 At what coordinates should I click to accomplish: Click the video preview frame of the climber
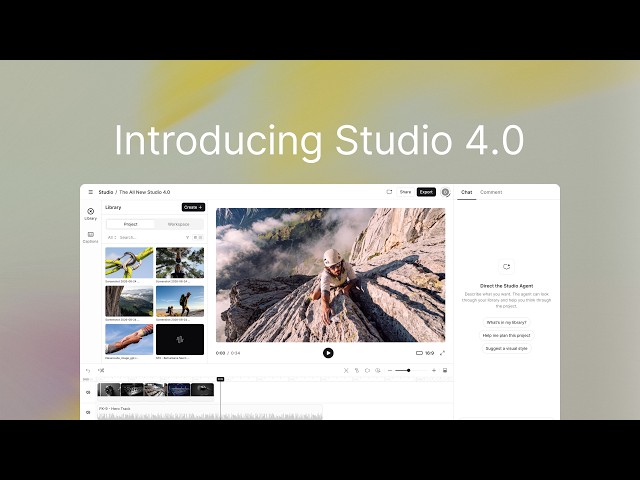click(x=331, y=275)
